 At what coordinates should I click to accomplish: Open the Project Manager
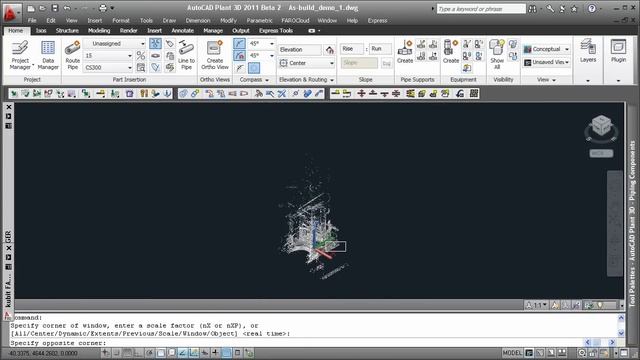[x=20, y=55]
